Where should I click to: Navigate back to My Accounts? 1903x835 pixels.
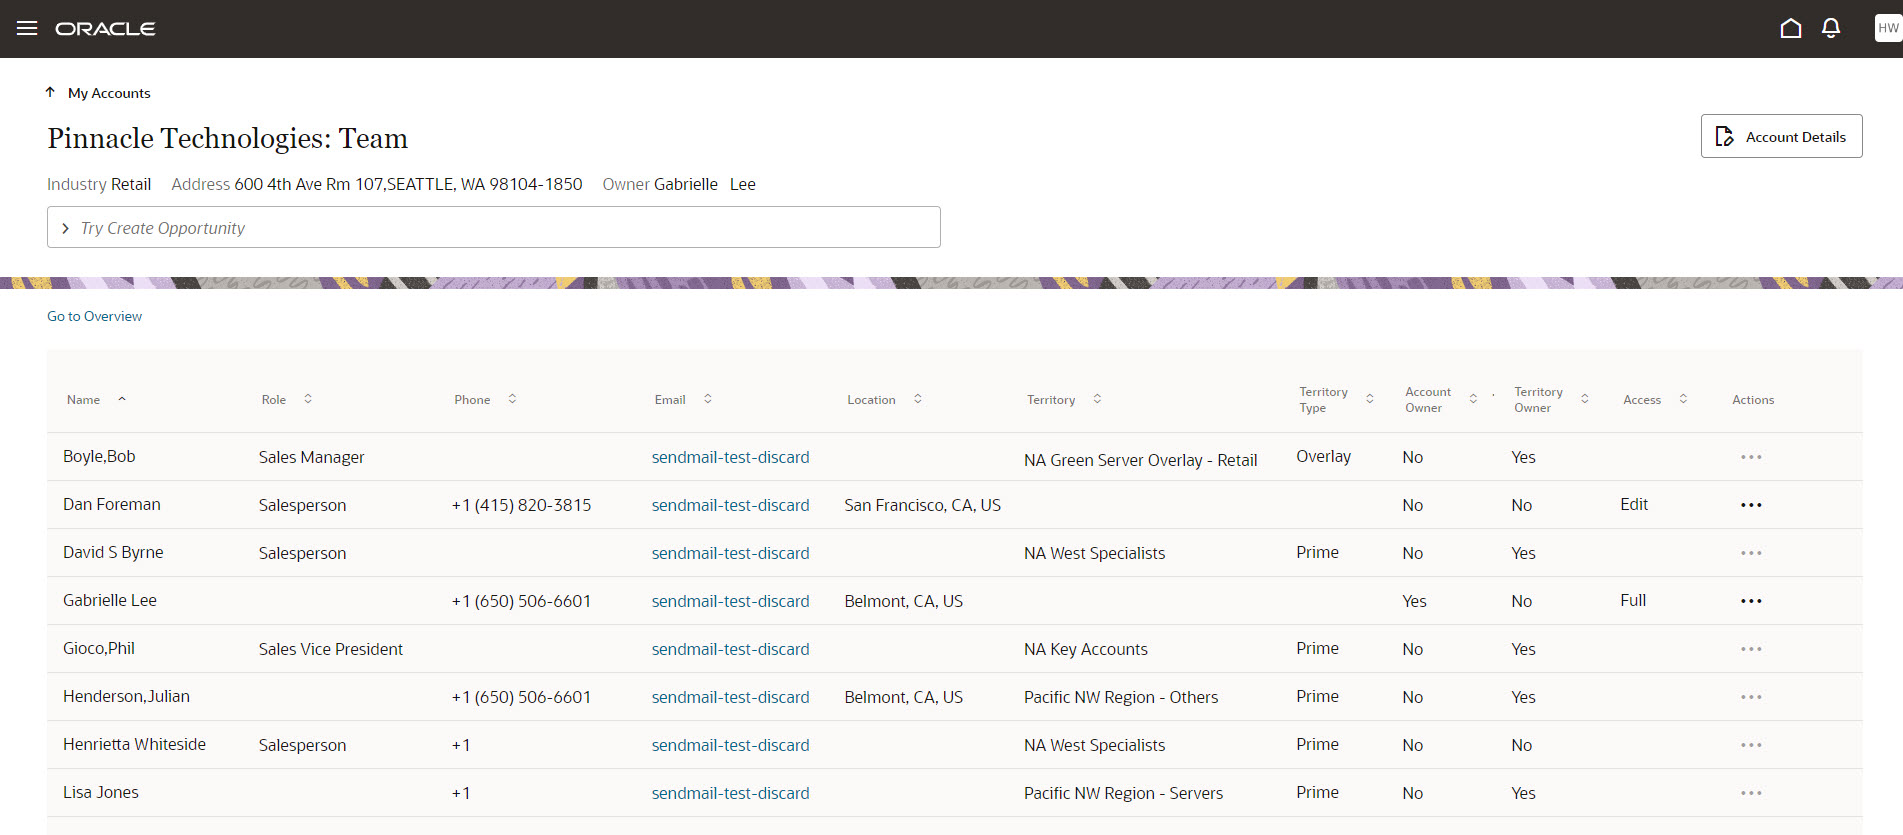coord(109,93)
